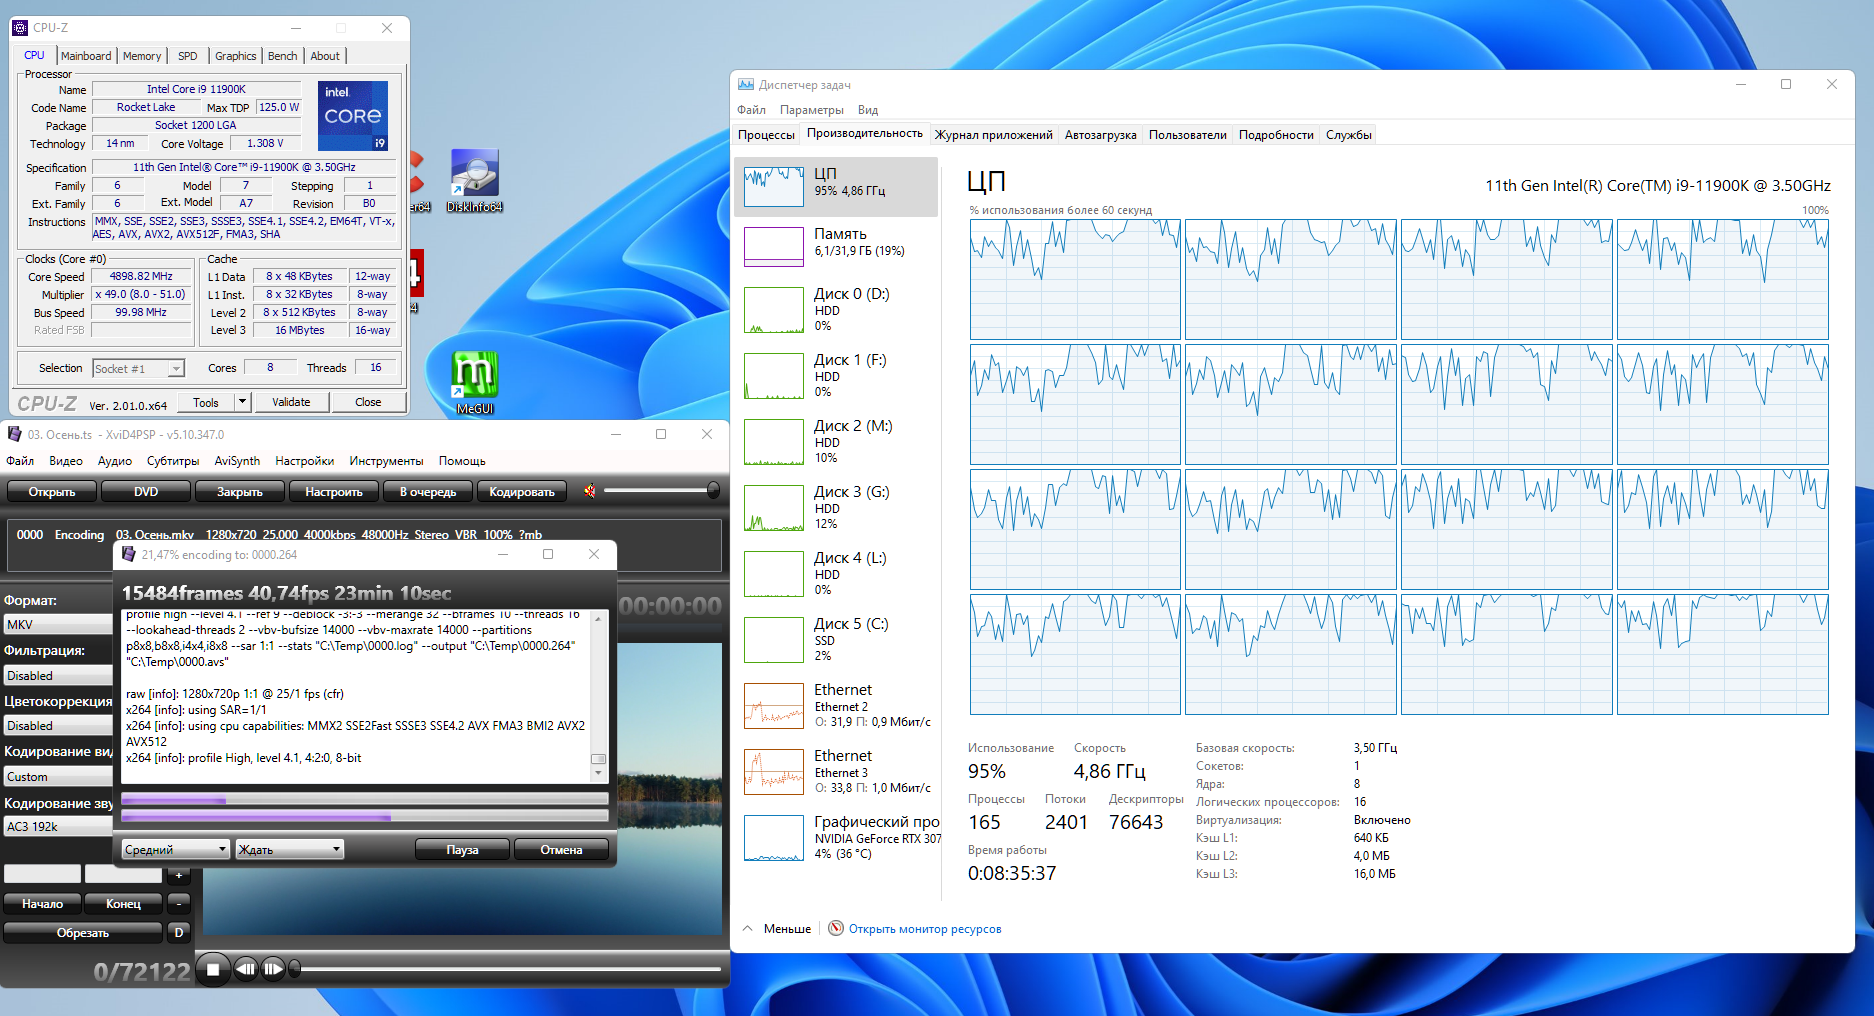1874x1016 pixels.
Task: Click the Обрезать button in XviD4PSP
Action: tap(83, 933)
